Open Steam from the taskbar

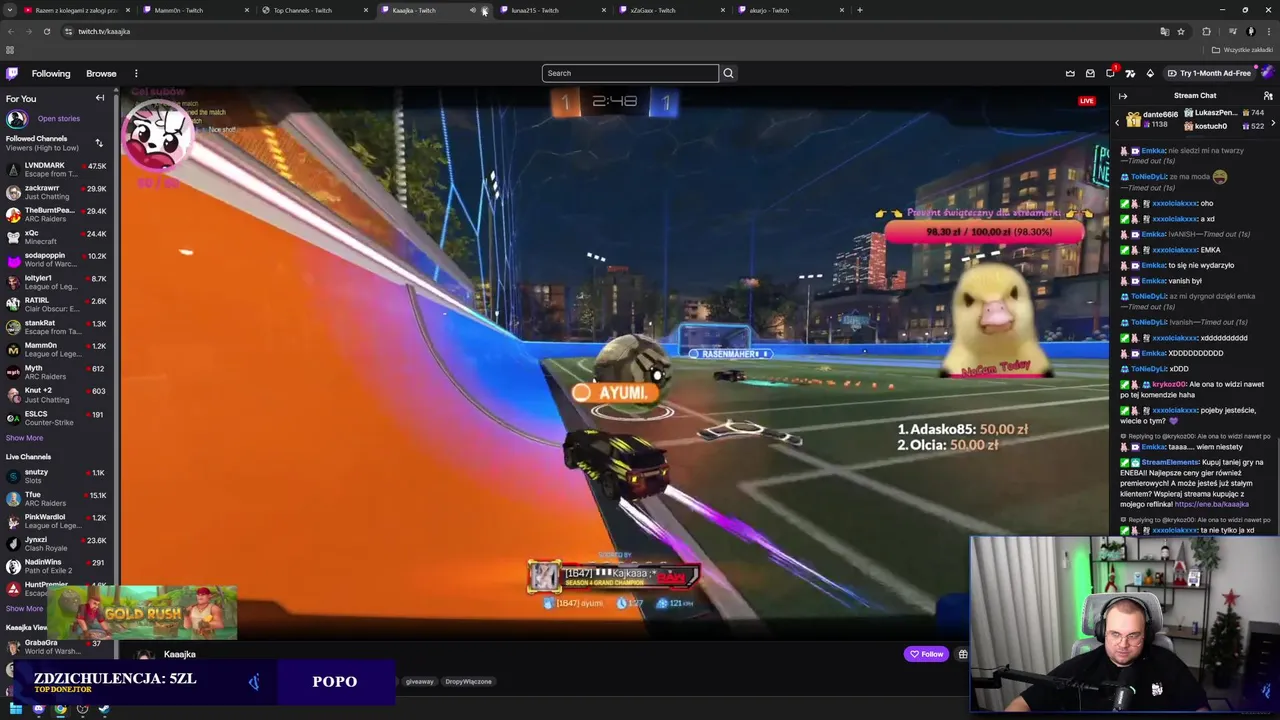pyautogui.click(x=104, y=709)
